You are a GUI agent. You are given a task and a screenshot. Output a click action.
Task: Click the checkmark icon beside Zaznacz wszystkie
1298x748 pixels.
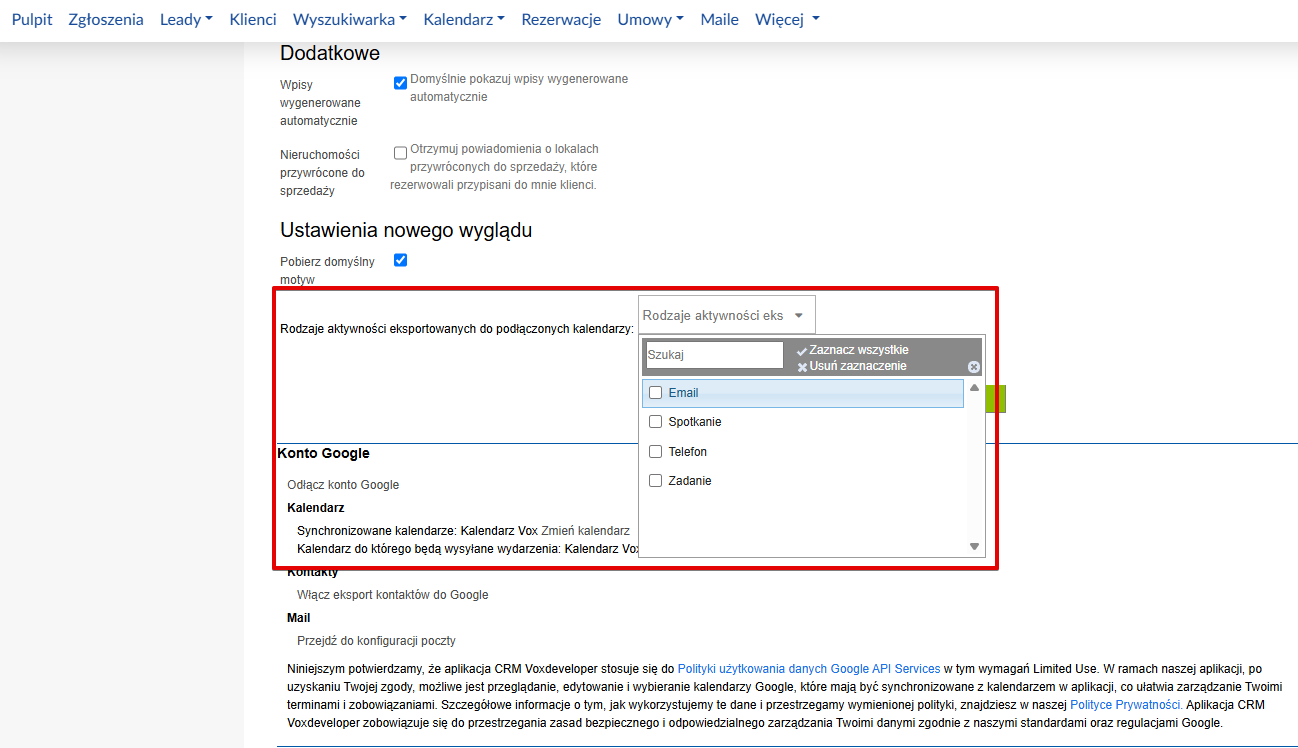802,351
